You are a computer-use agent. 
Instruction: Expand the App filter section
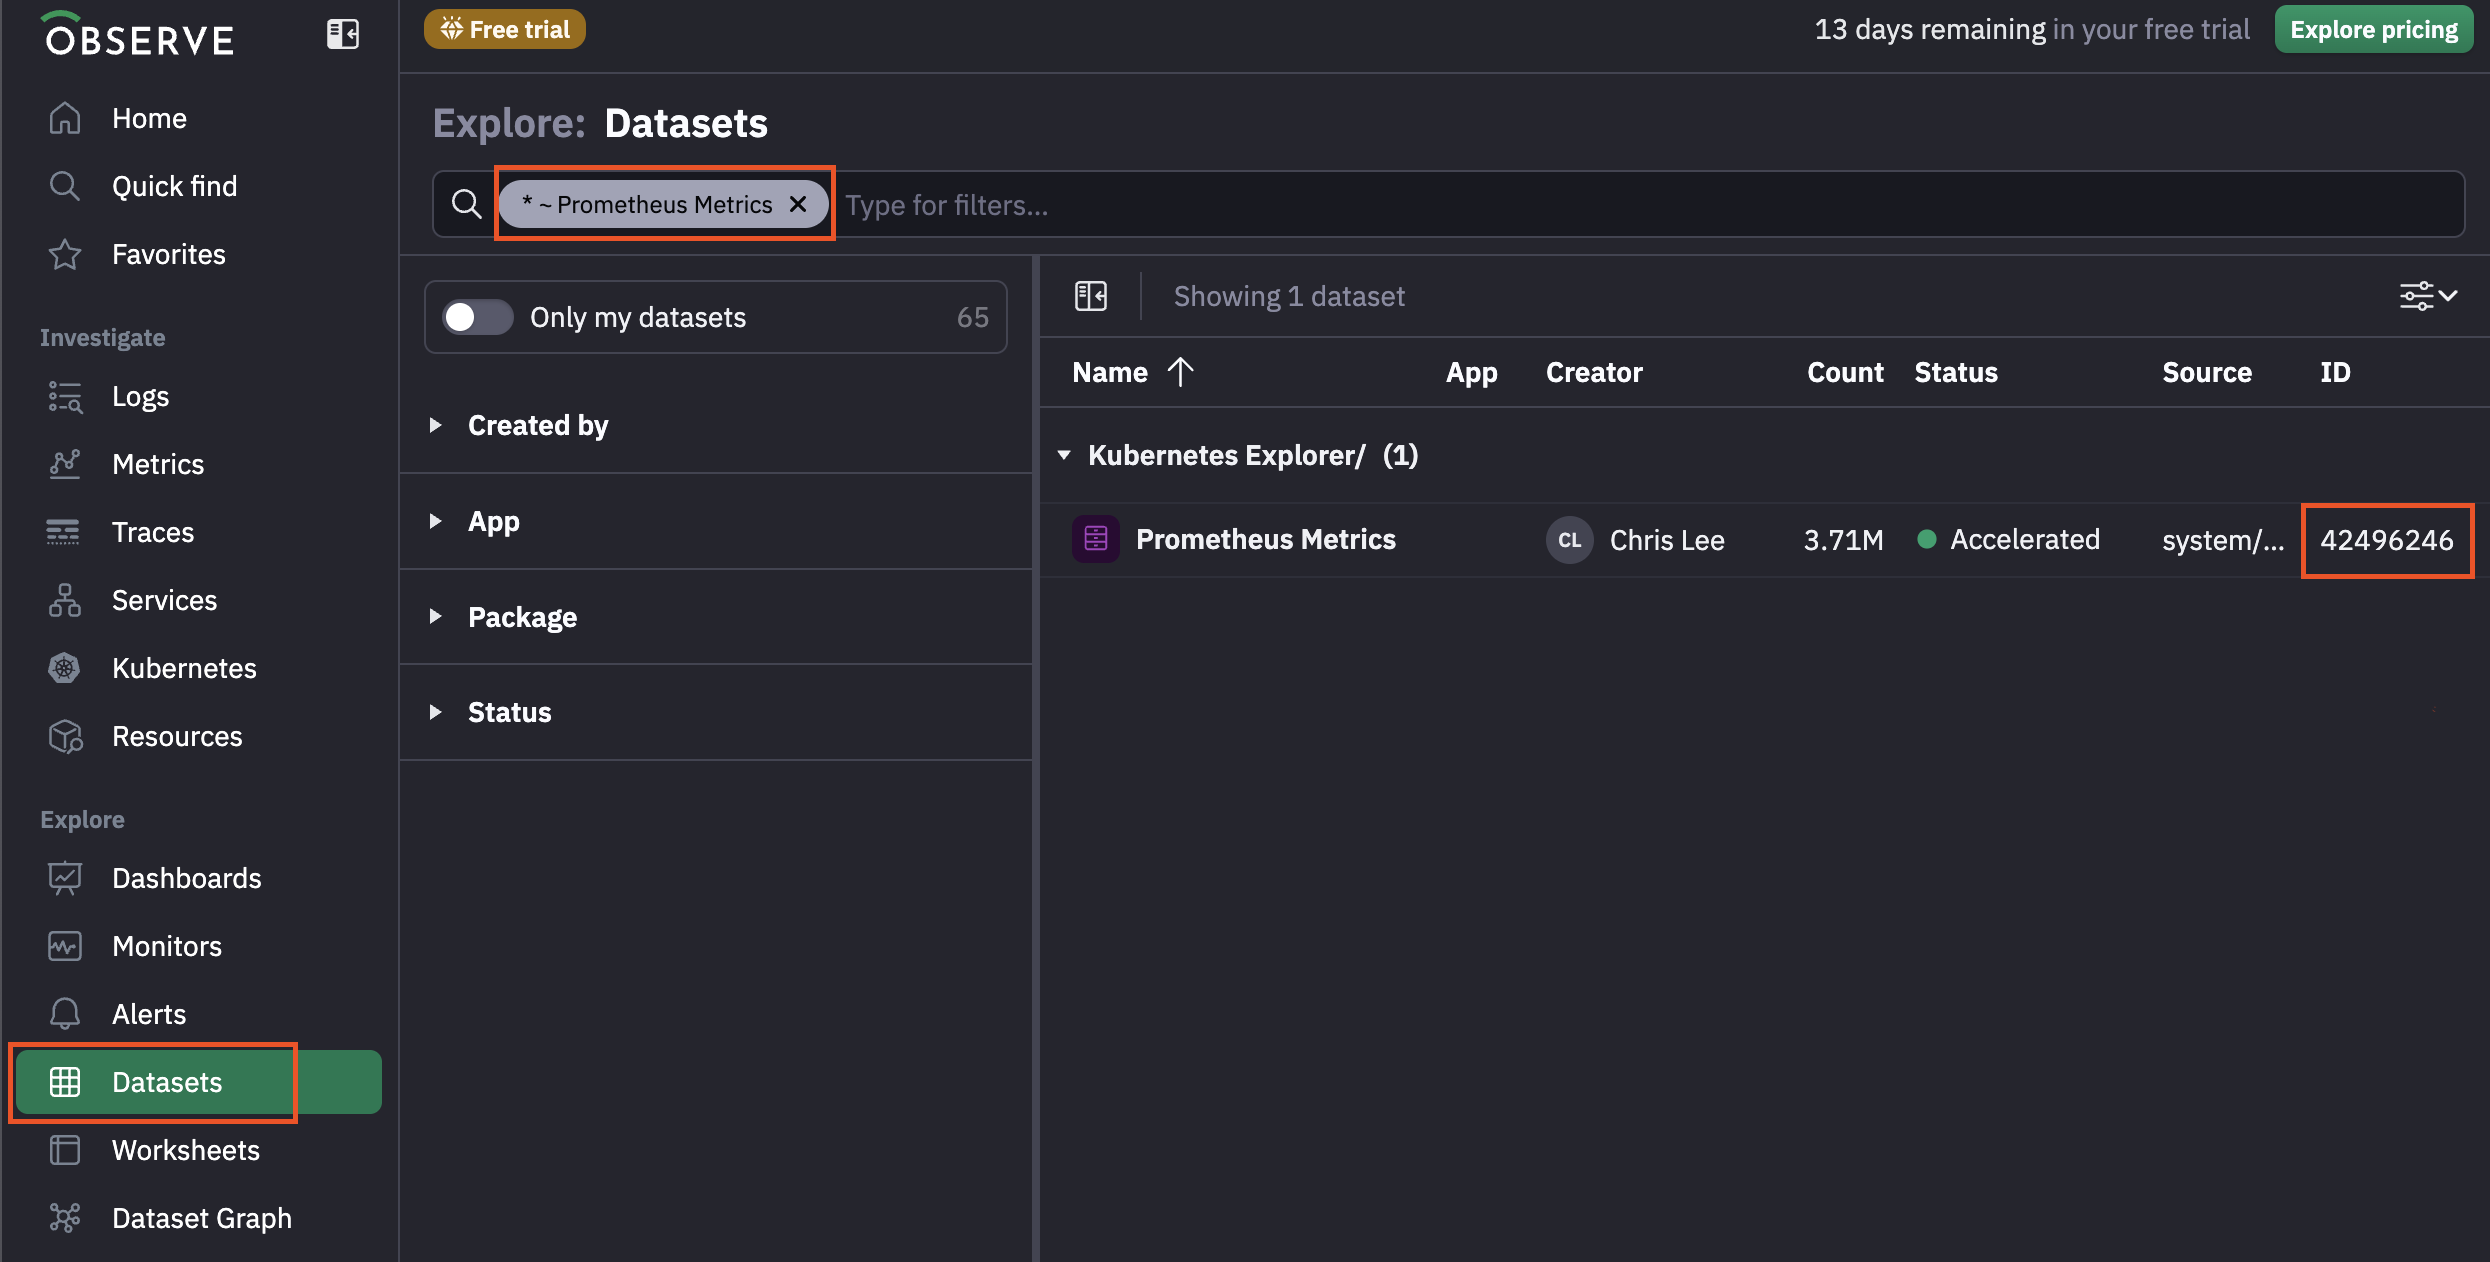[716, 521]
